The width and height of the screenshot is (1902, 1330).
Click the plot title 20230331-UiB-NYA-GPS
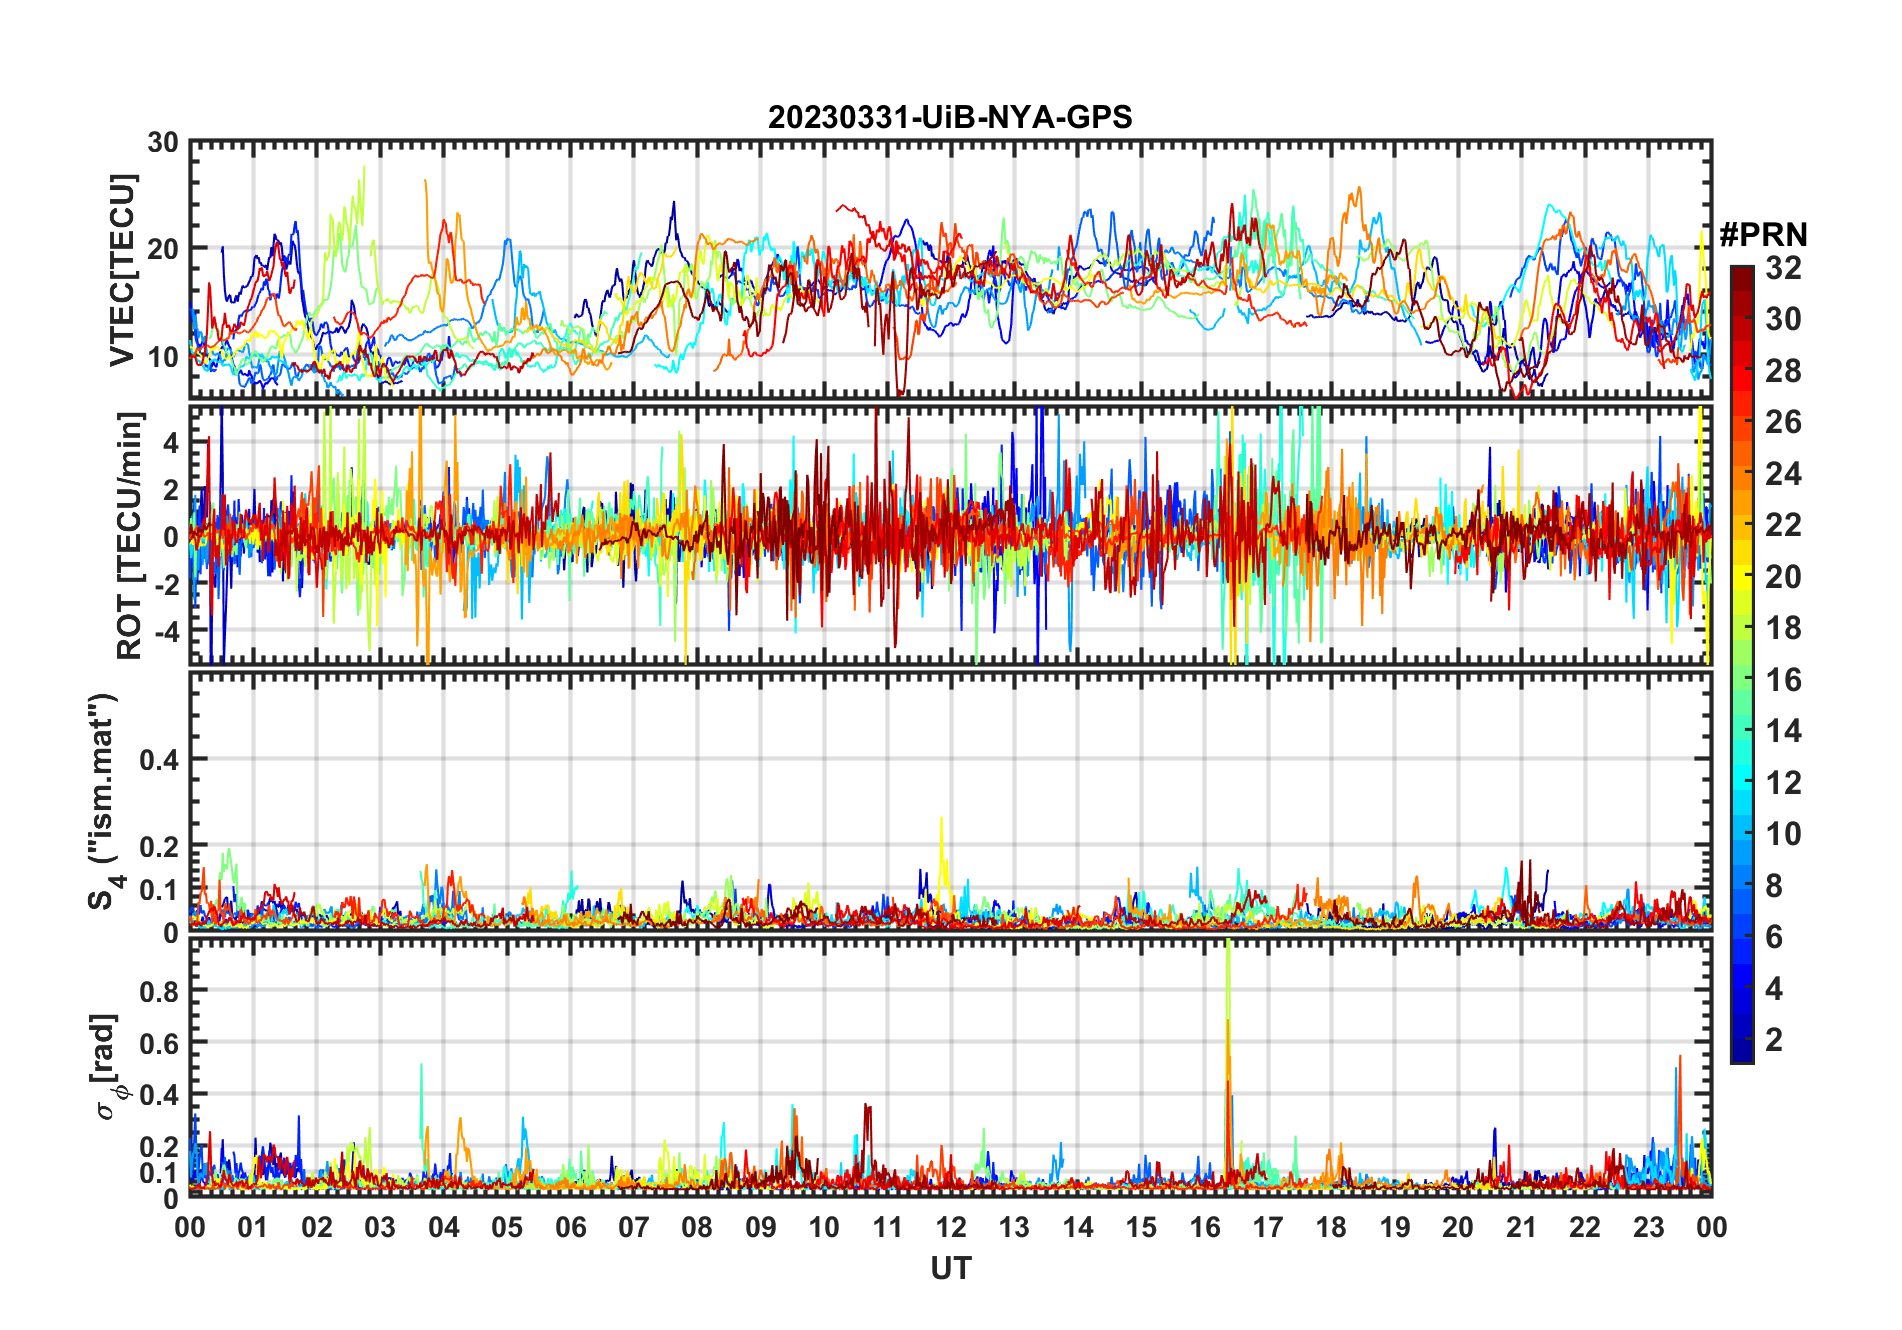[950, 118]
